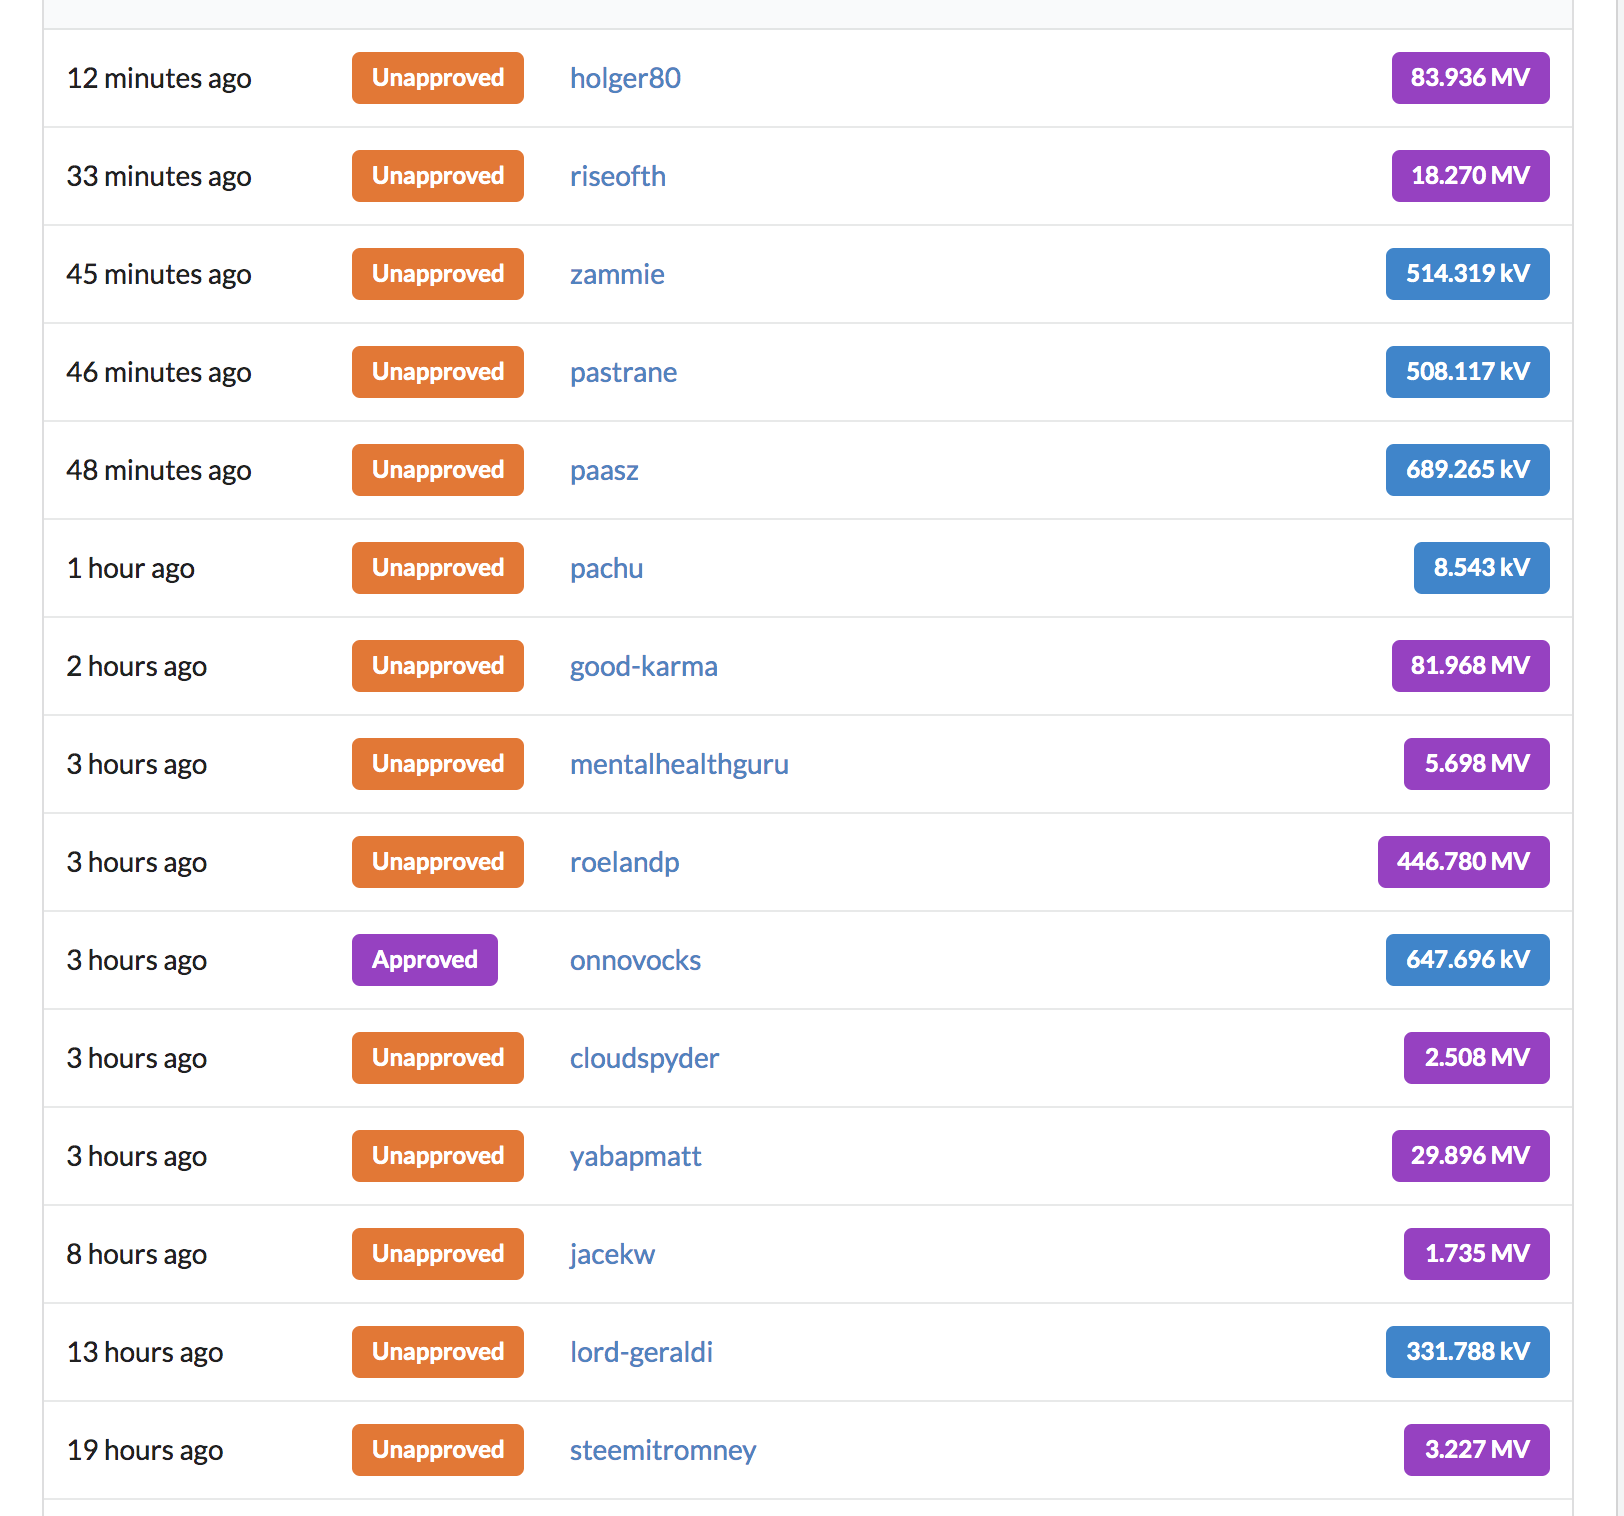Click the Approved badge for onnovocks
Viewport: 1624px width, 1516px height.
click(425, 960)
